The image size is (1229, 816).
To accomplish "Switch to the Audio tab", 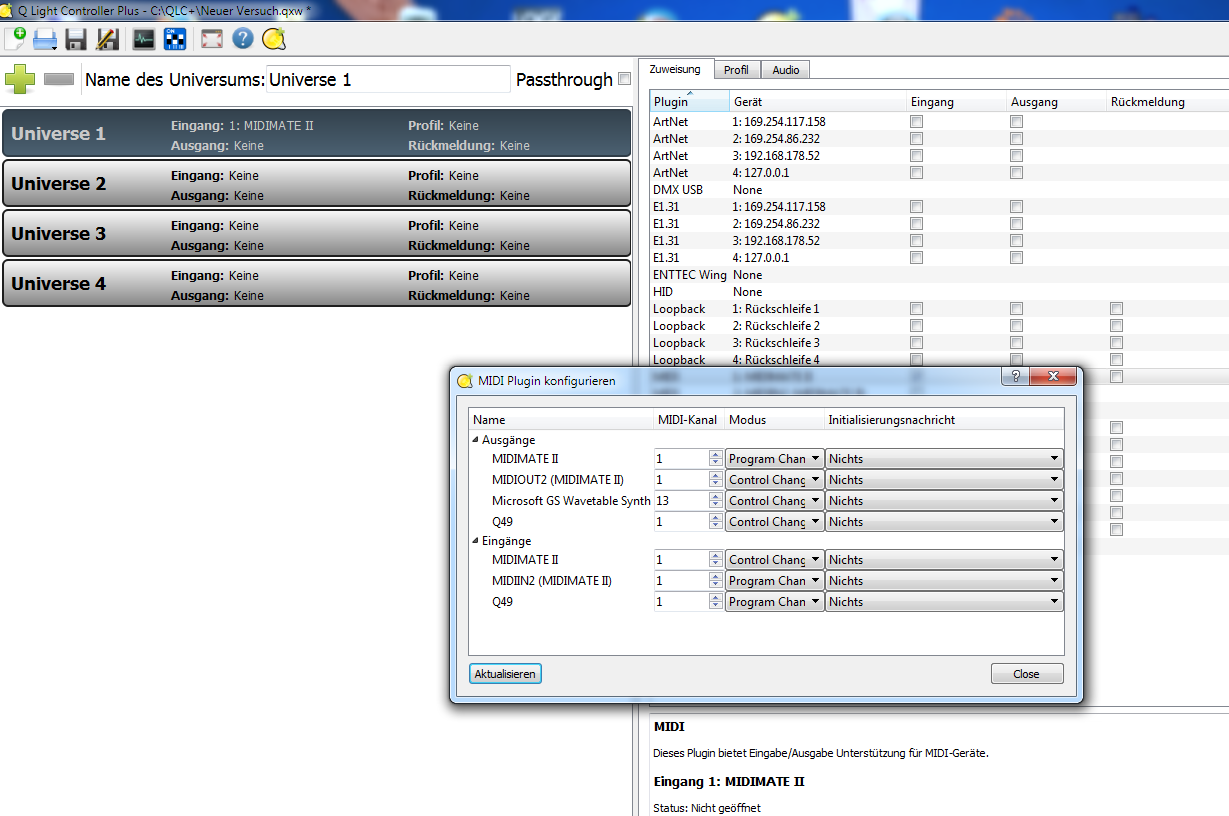I will (x=786, y=70).
